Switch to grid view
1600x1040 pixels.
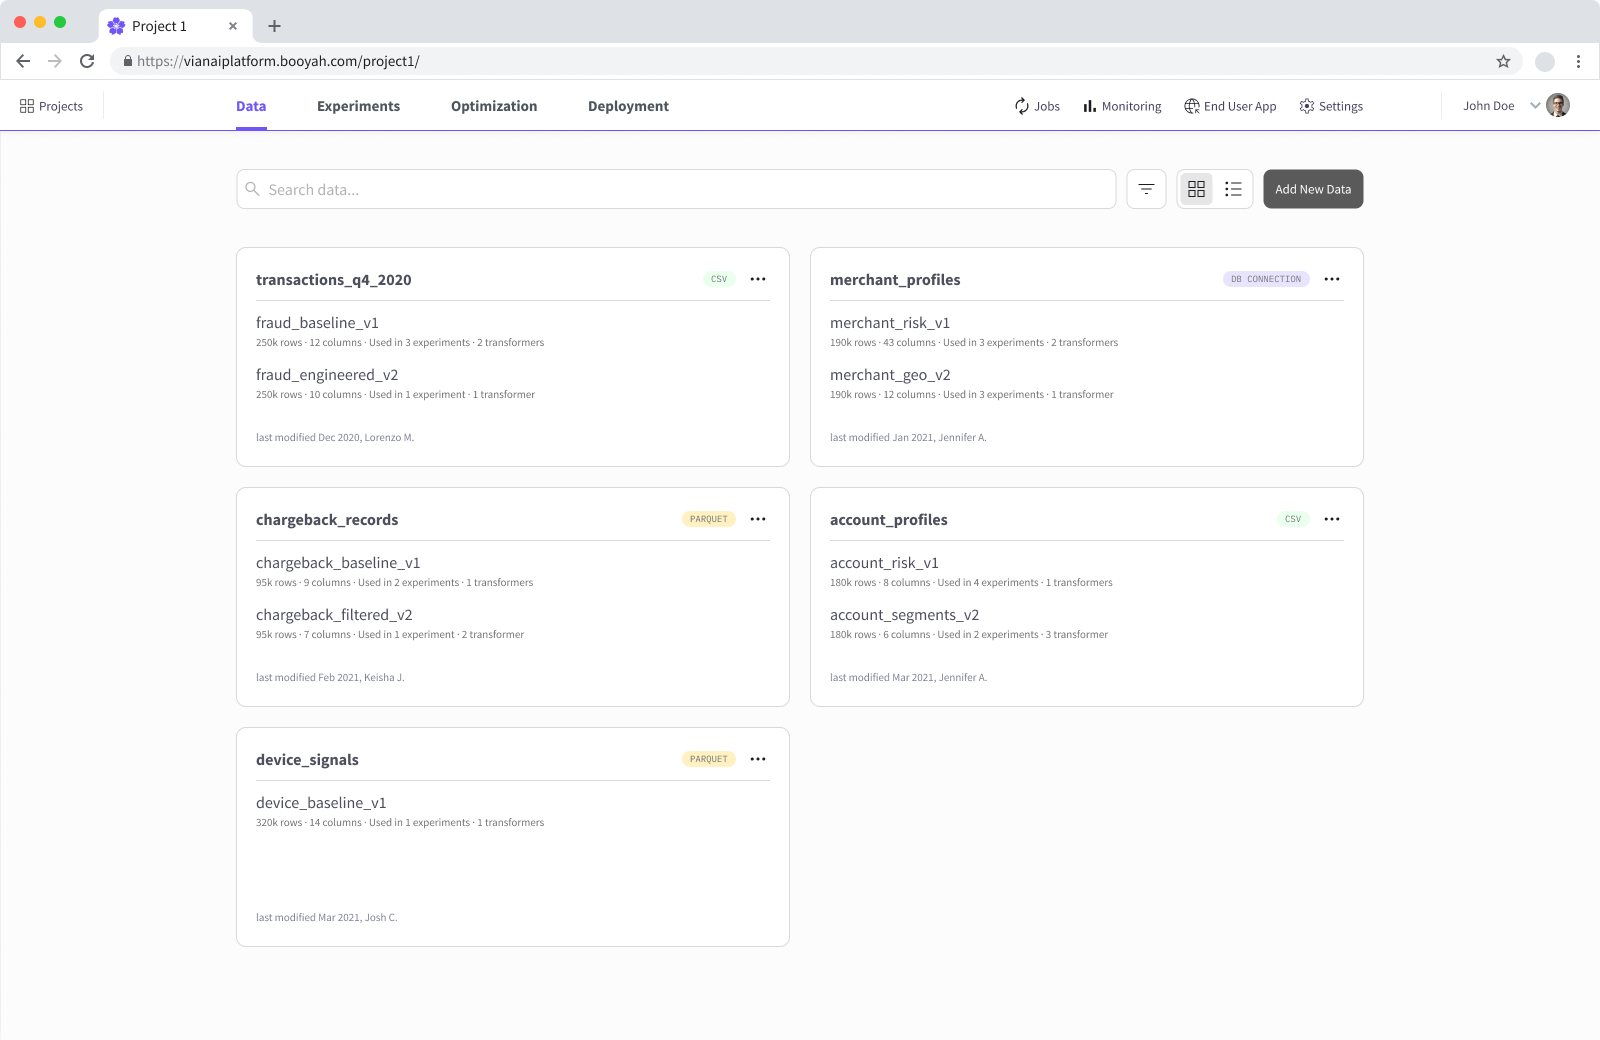click(x=1196, y=189)
